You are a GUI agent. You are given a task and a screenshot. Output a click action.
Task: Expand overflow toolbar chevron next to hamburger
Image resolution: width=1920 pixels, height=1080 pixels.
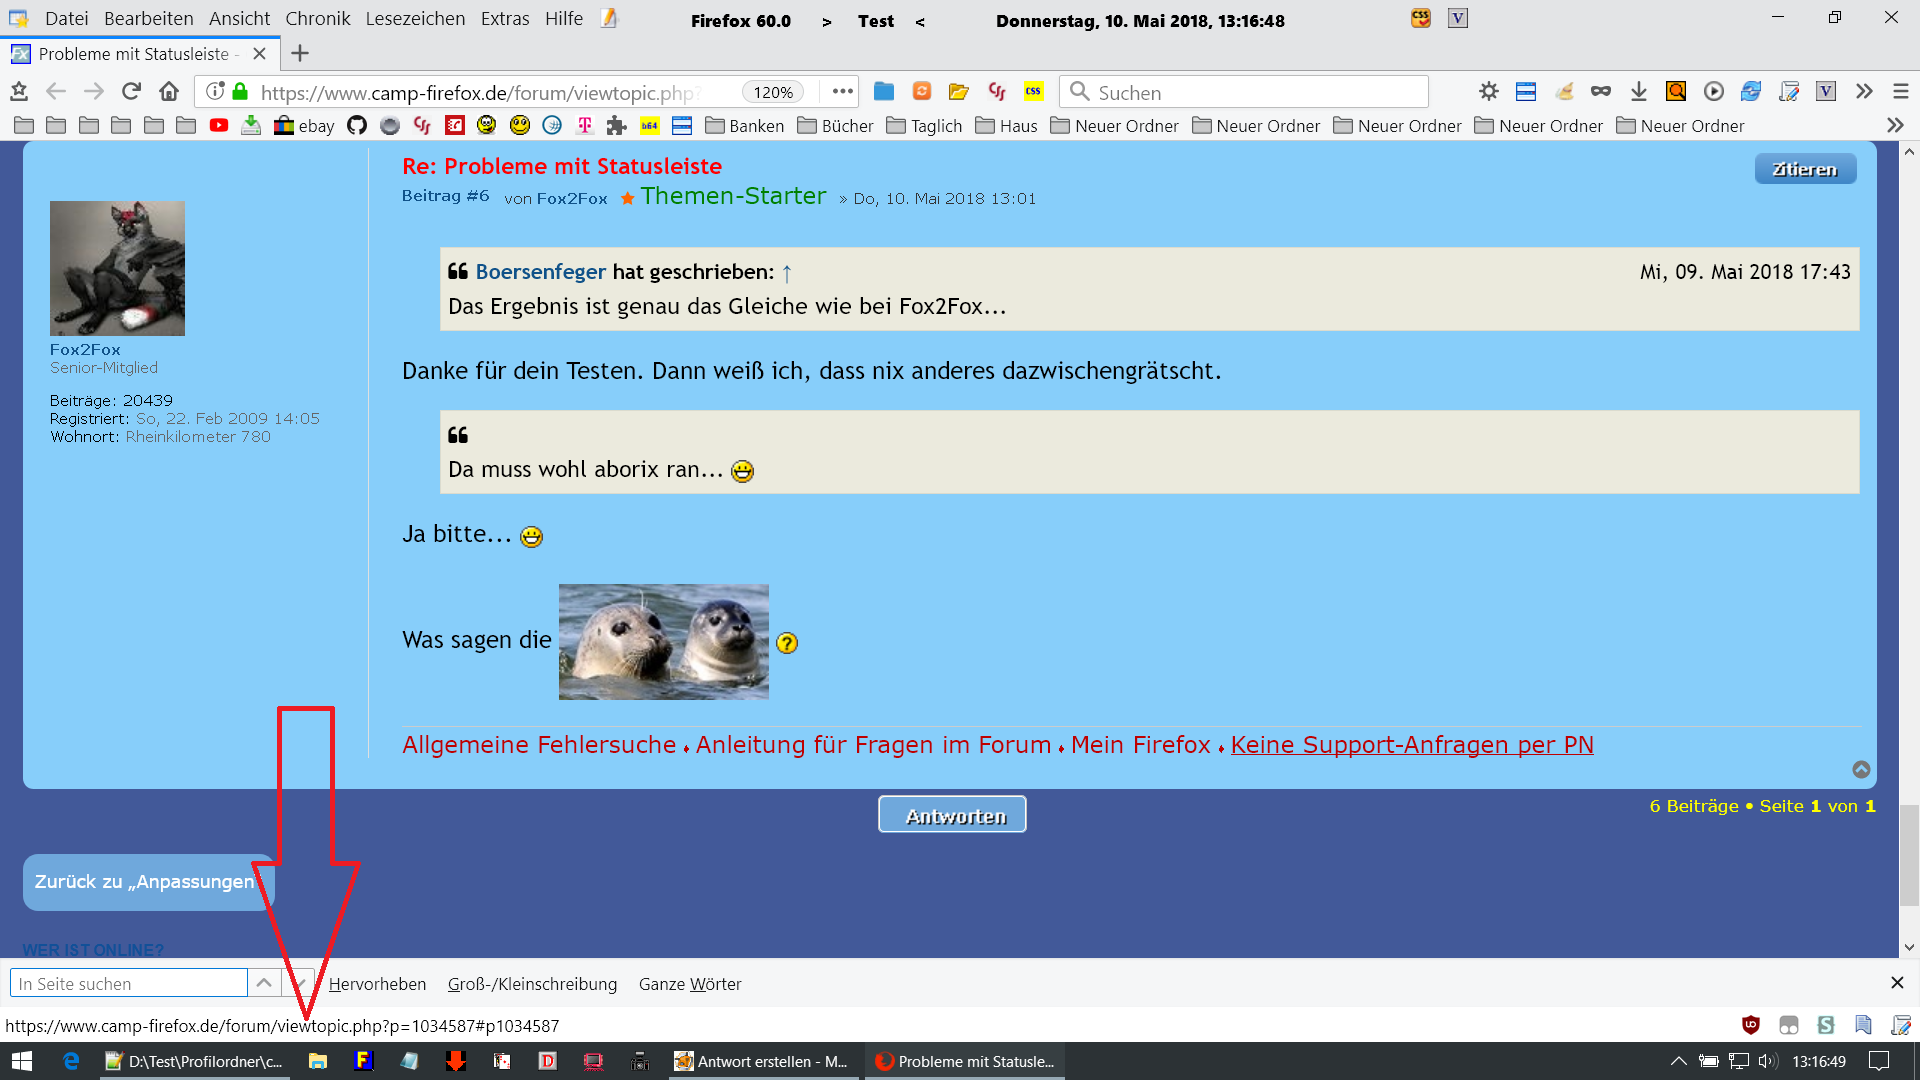point(1864,92)
